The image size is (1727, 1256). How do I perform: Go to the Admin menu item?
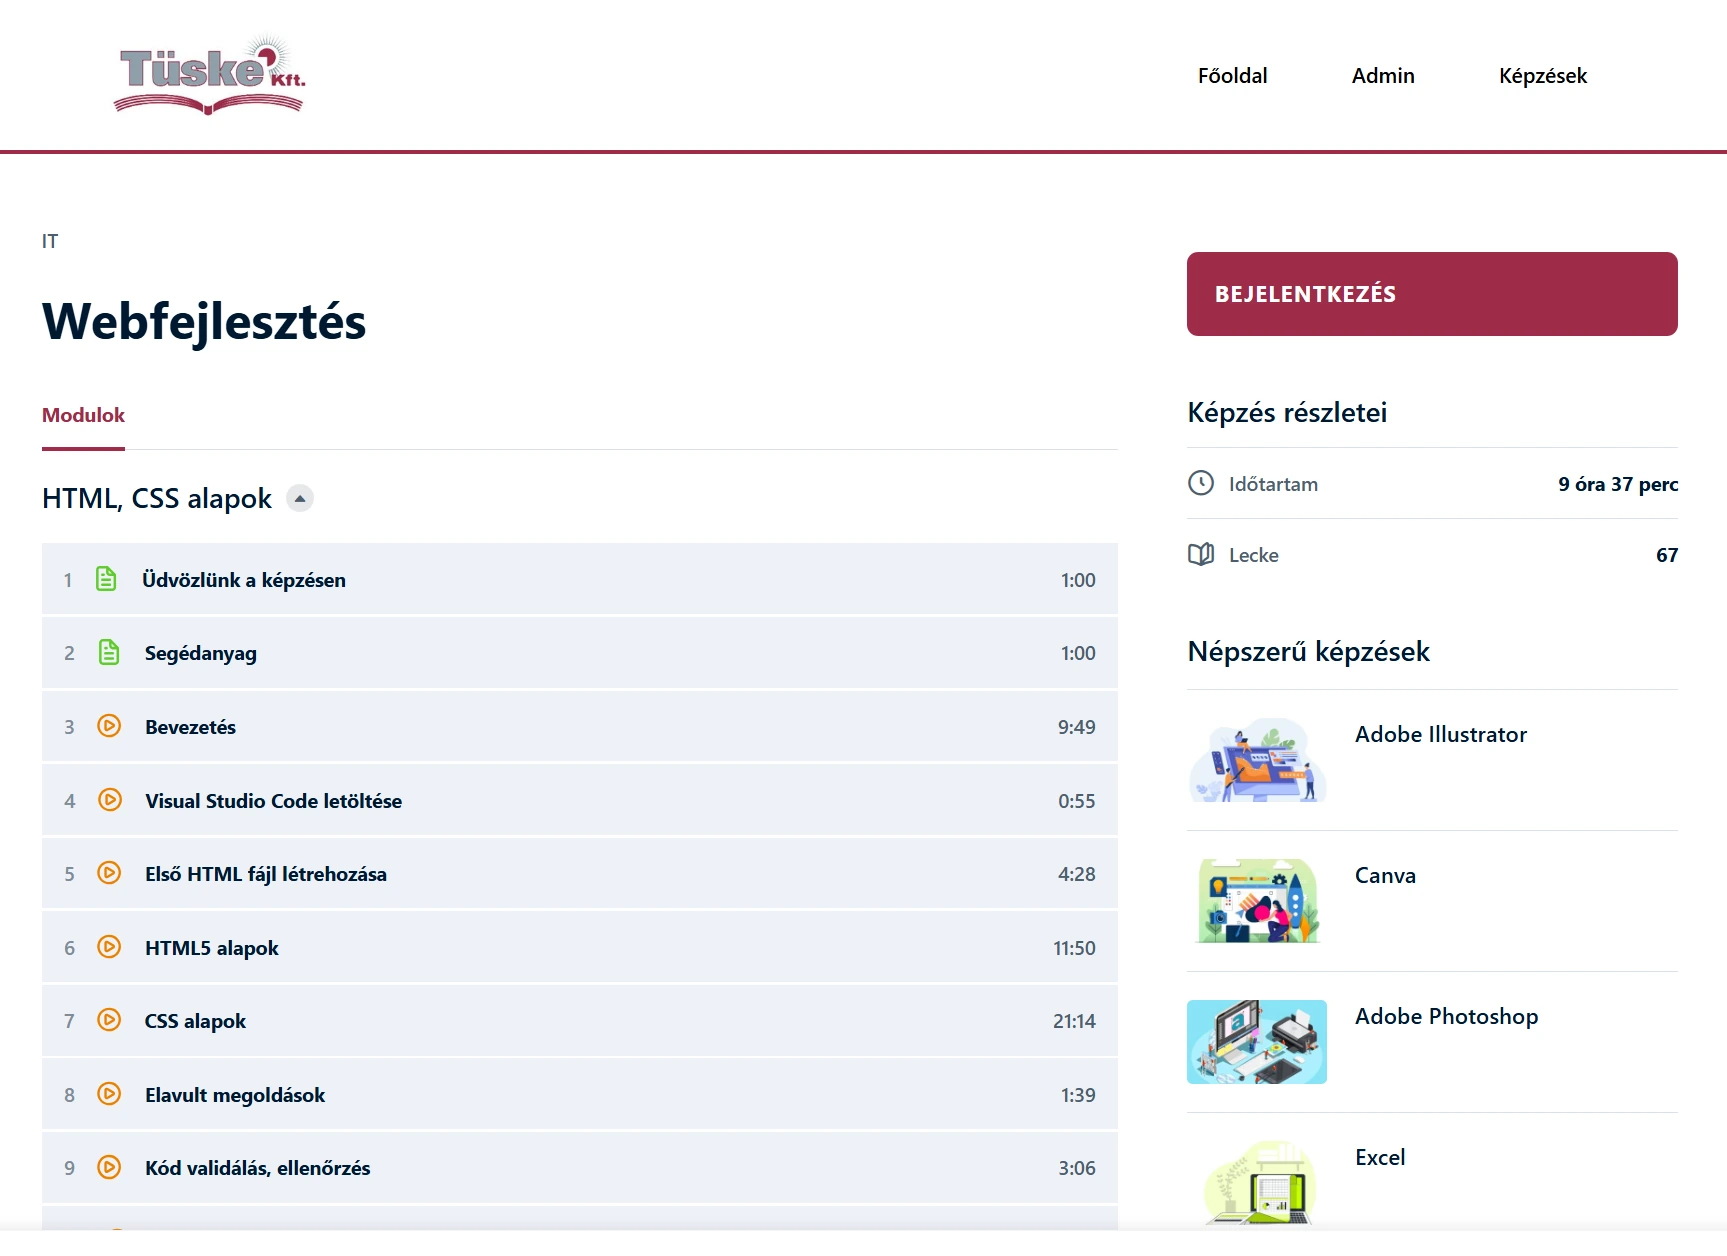tap(1382, 76)
